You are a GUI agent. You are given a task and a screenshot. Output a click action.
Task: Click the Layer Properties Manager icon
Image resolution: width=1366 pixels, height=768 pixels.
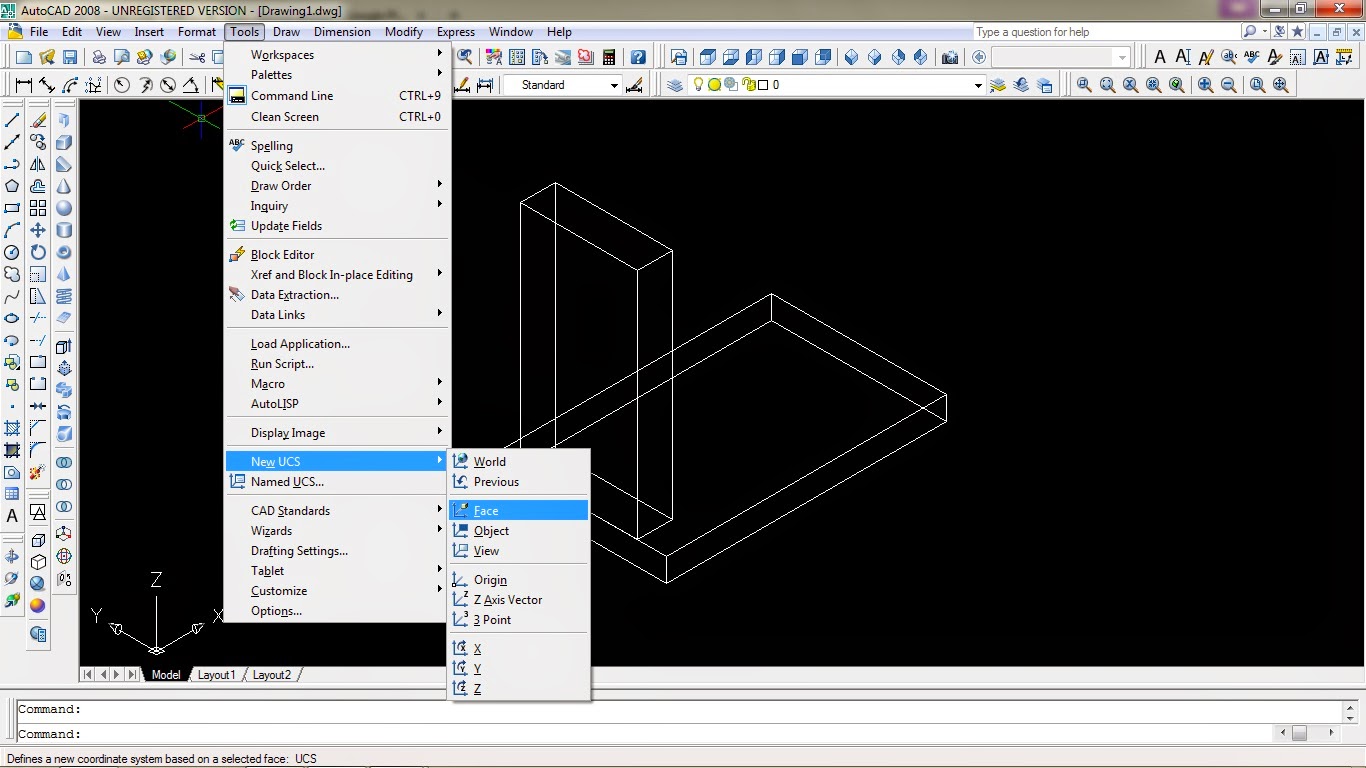point(675,85)
